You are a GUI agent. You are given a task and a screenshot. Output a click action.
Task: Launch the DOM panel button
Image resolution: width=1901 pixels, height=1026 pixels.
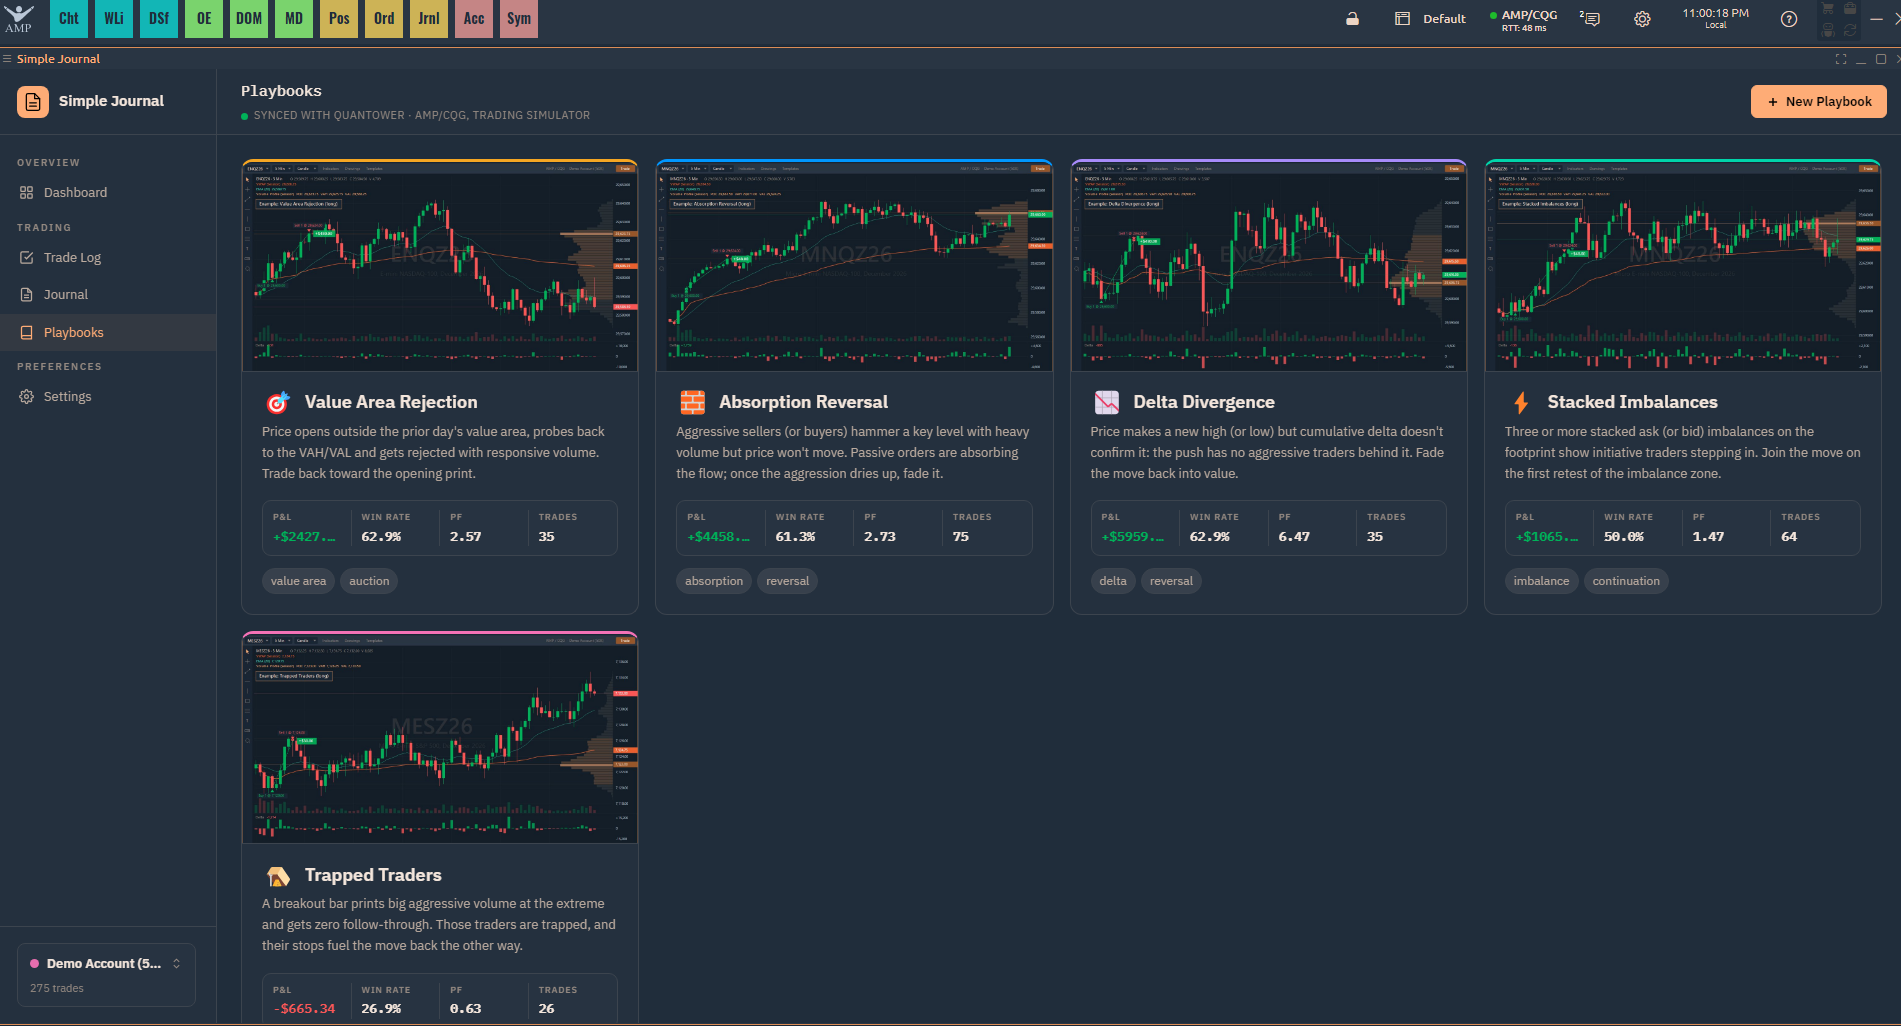coord(249,19)
